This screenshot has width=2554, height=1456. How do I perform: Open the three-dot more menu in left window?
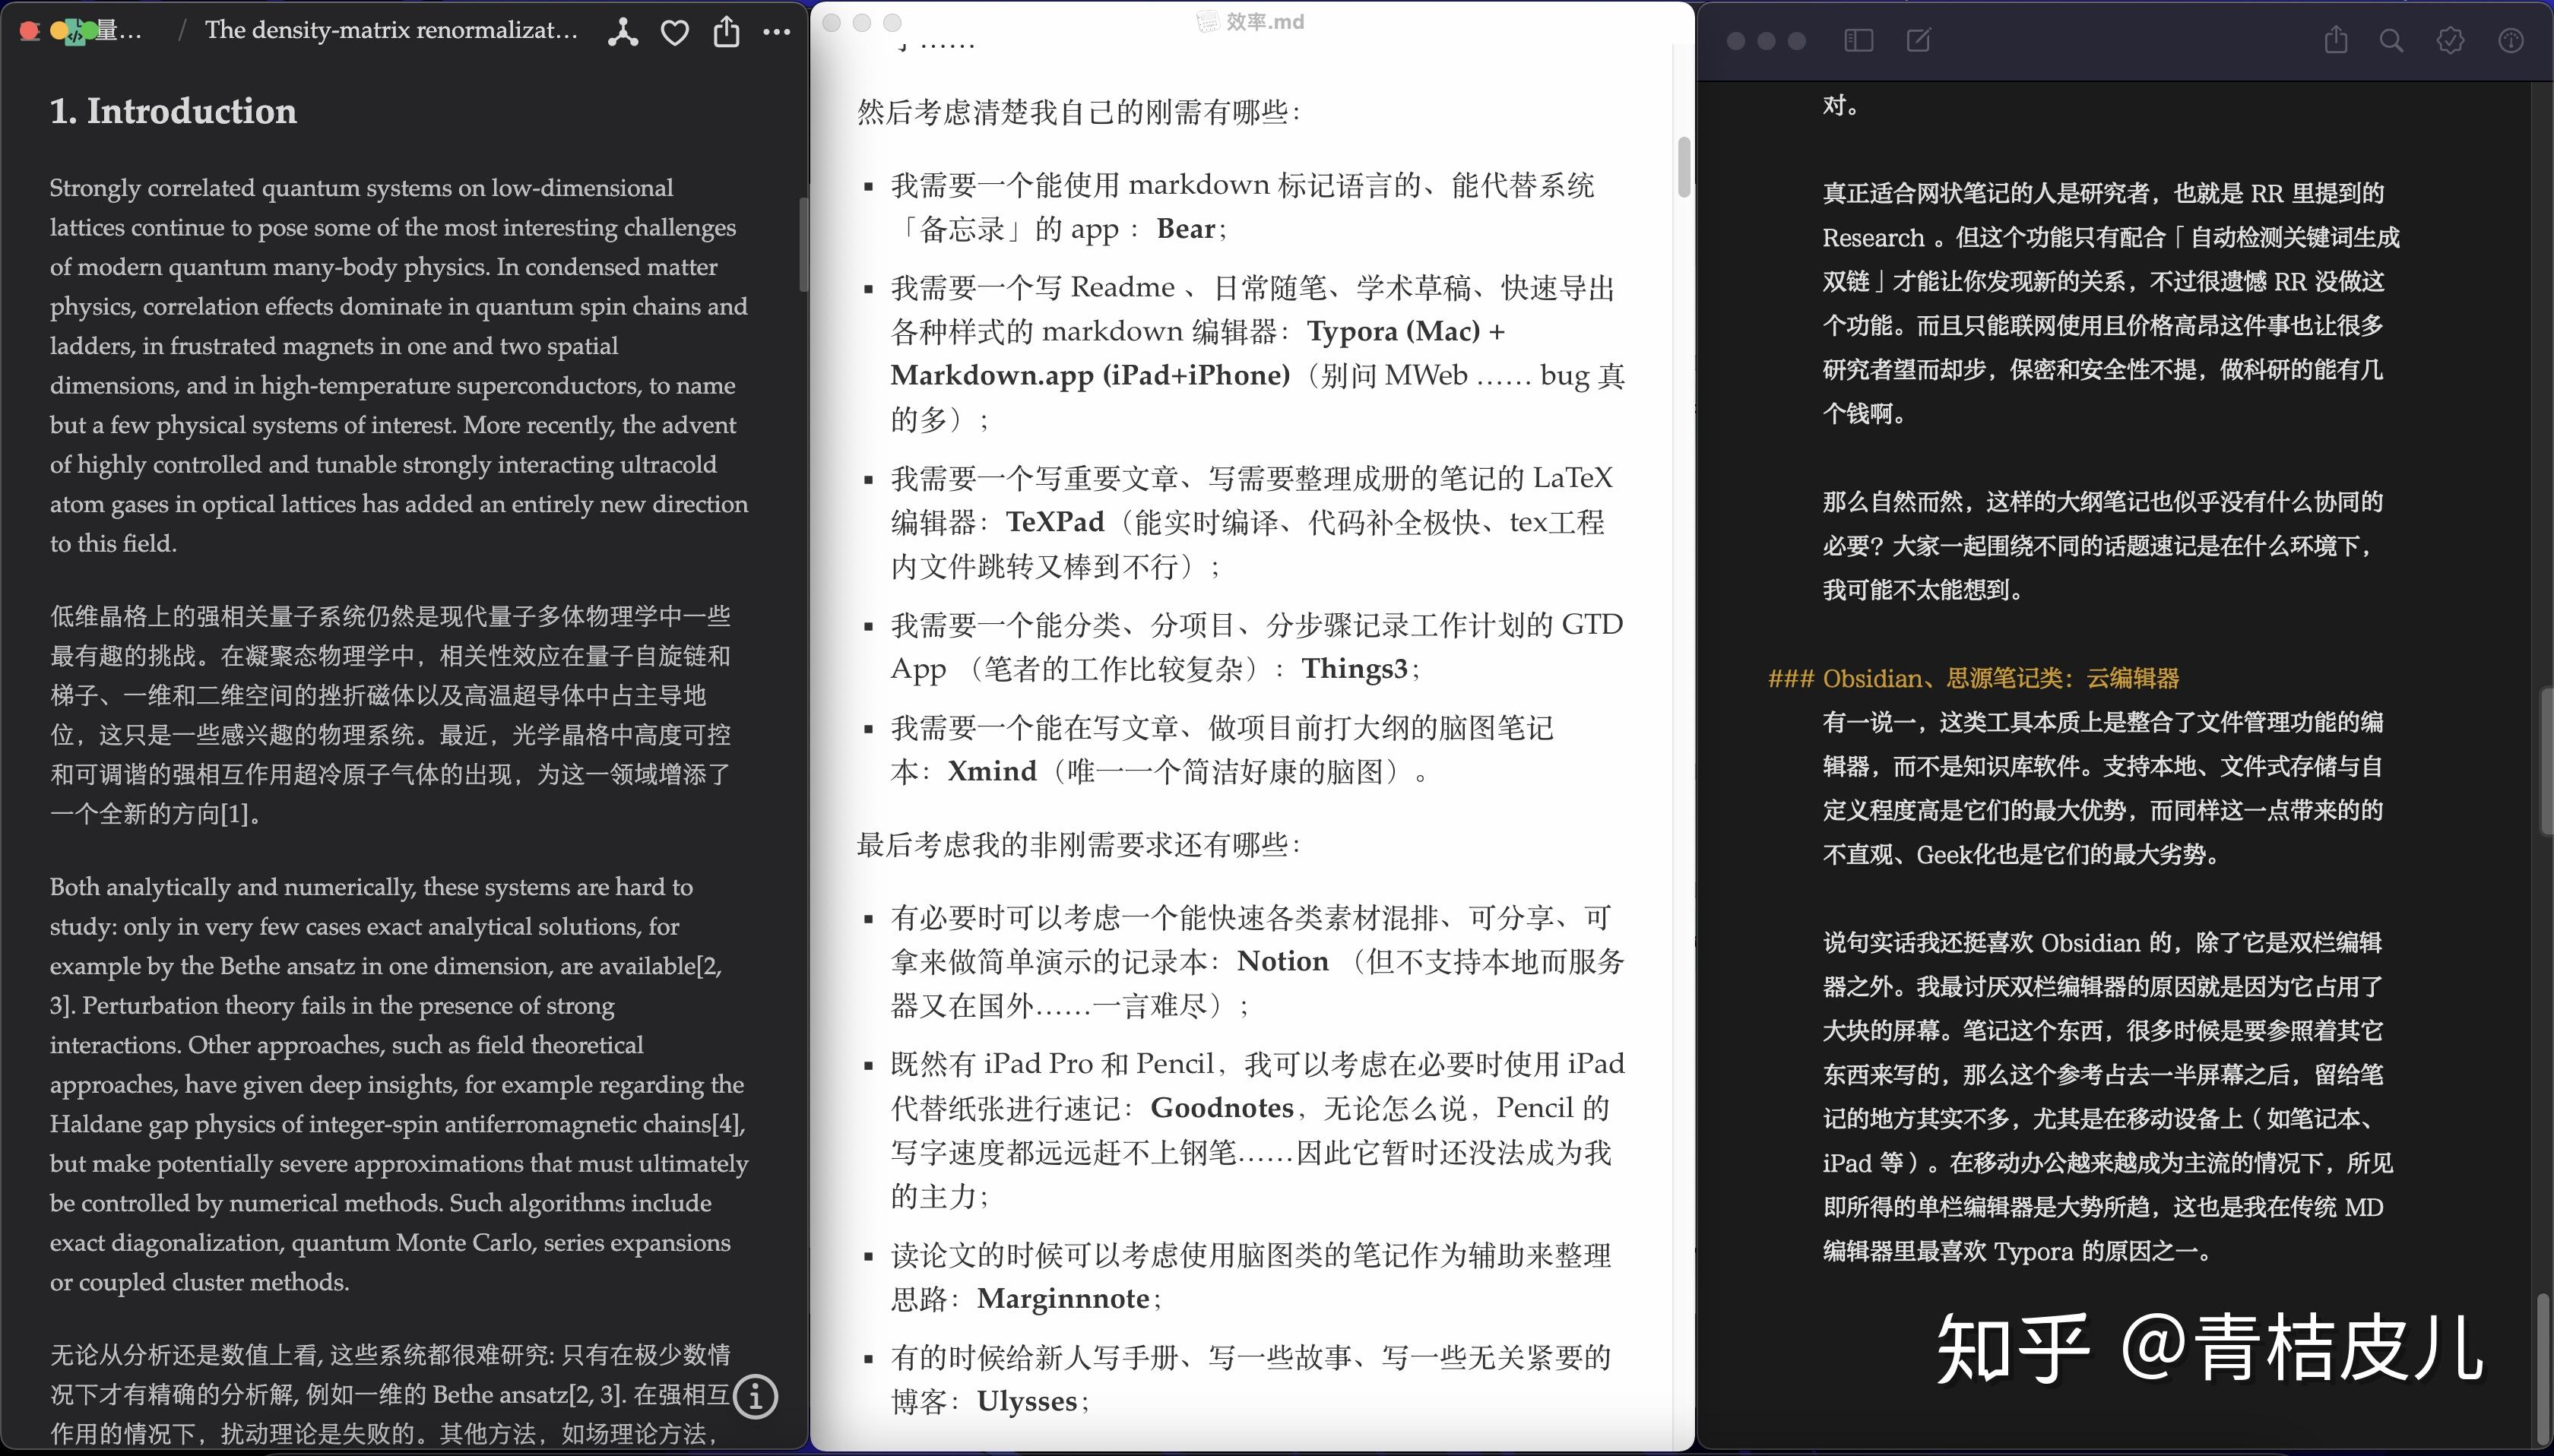click(x=777, y=32)
